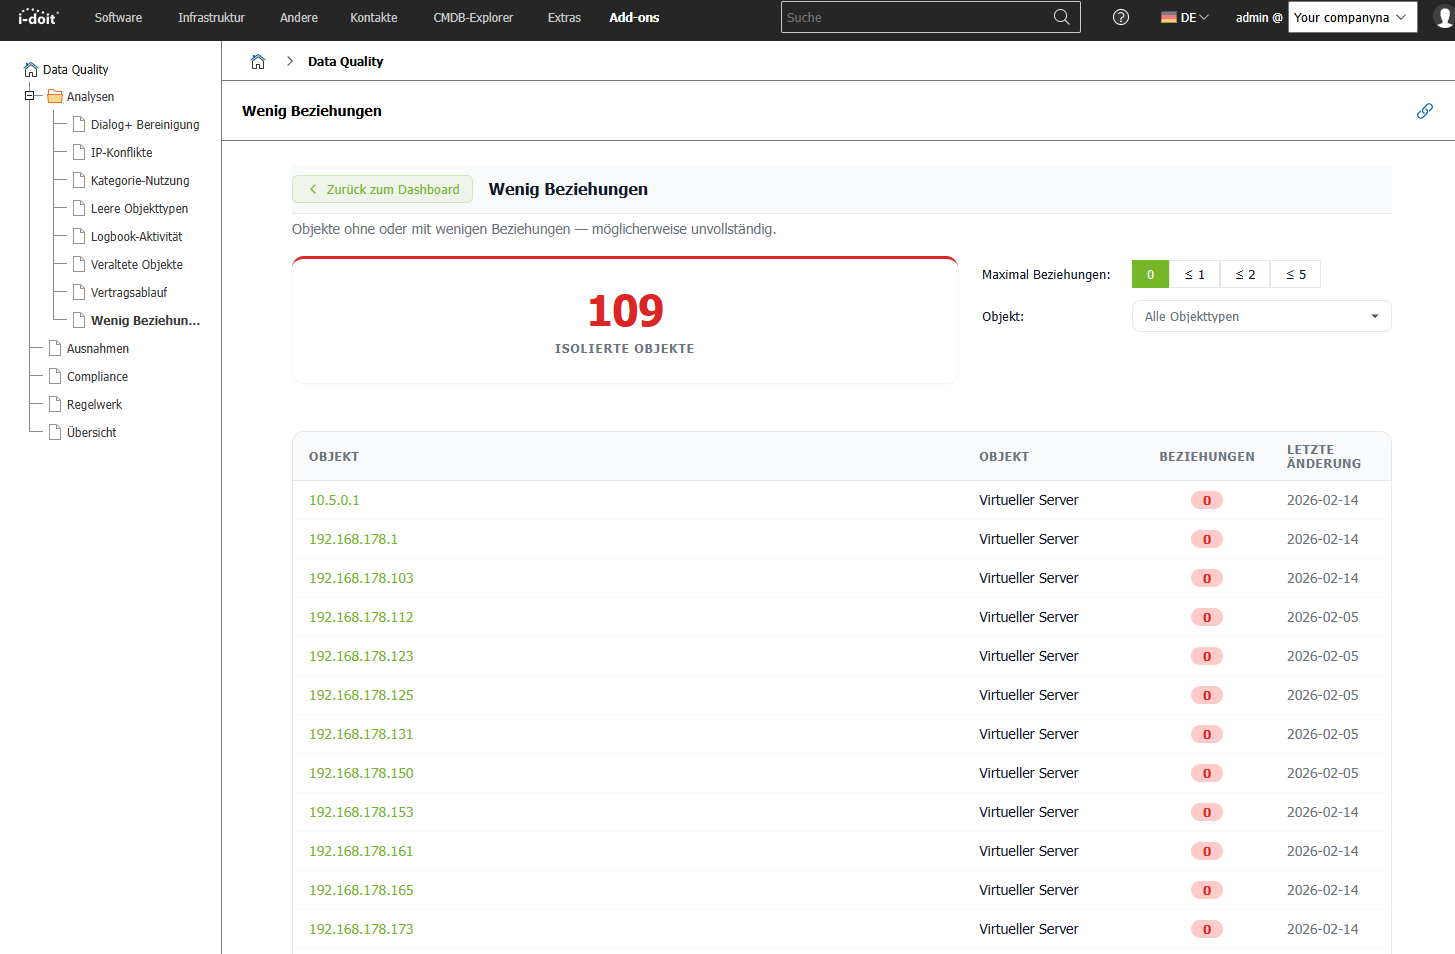Select the ≤ 5 relationship filter
The image size is (1455, 954).
1295,273
